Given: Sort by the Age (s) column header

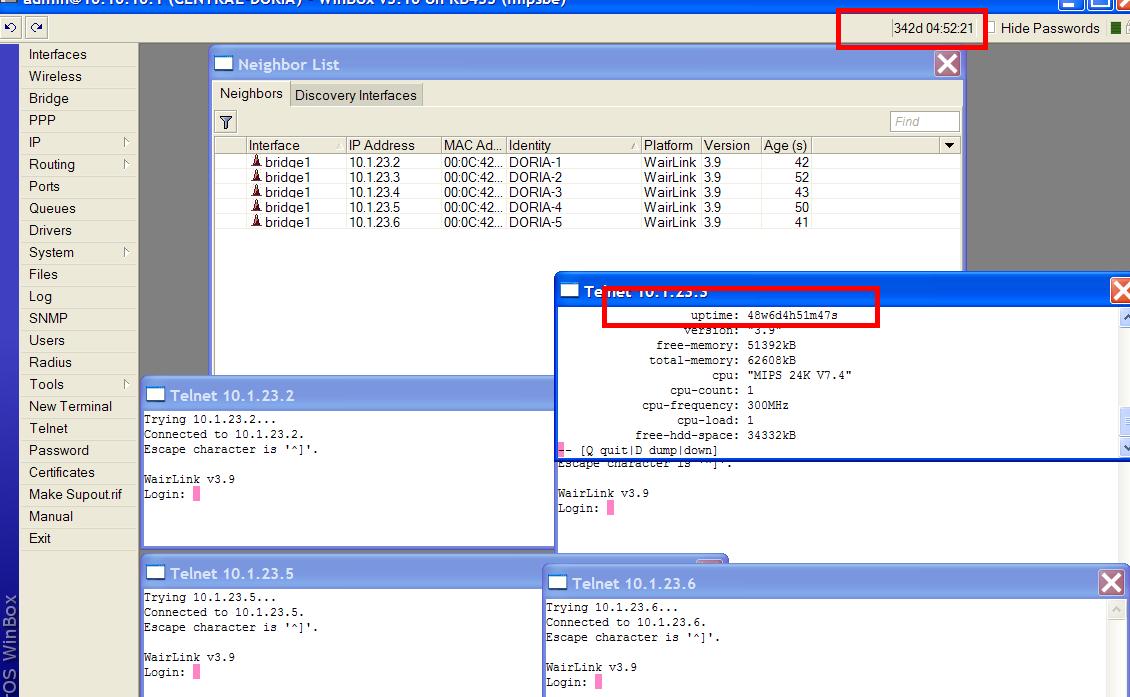Looking at the screenshot, I should [786, 145].
